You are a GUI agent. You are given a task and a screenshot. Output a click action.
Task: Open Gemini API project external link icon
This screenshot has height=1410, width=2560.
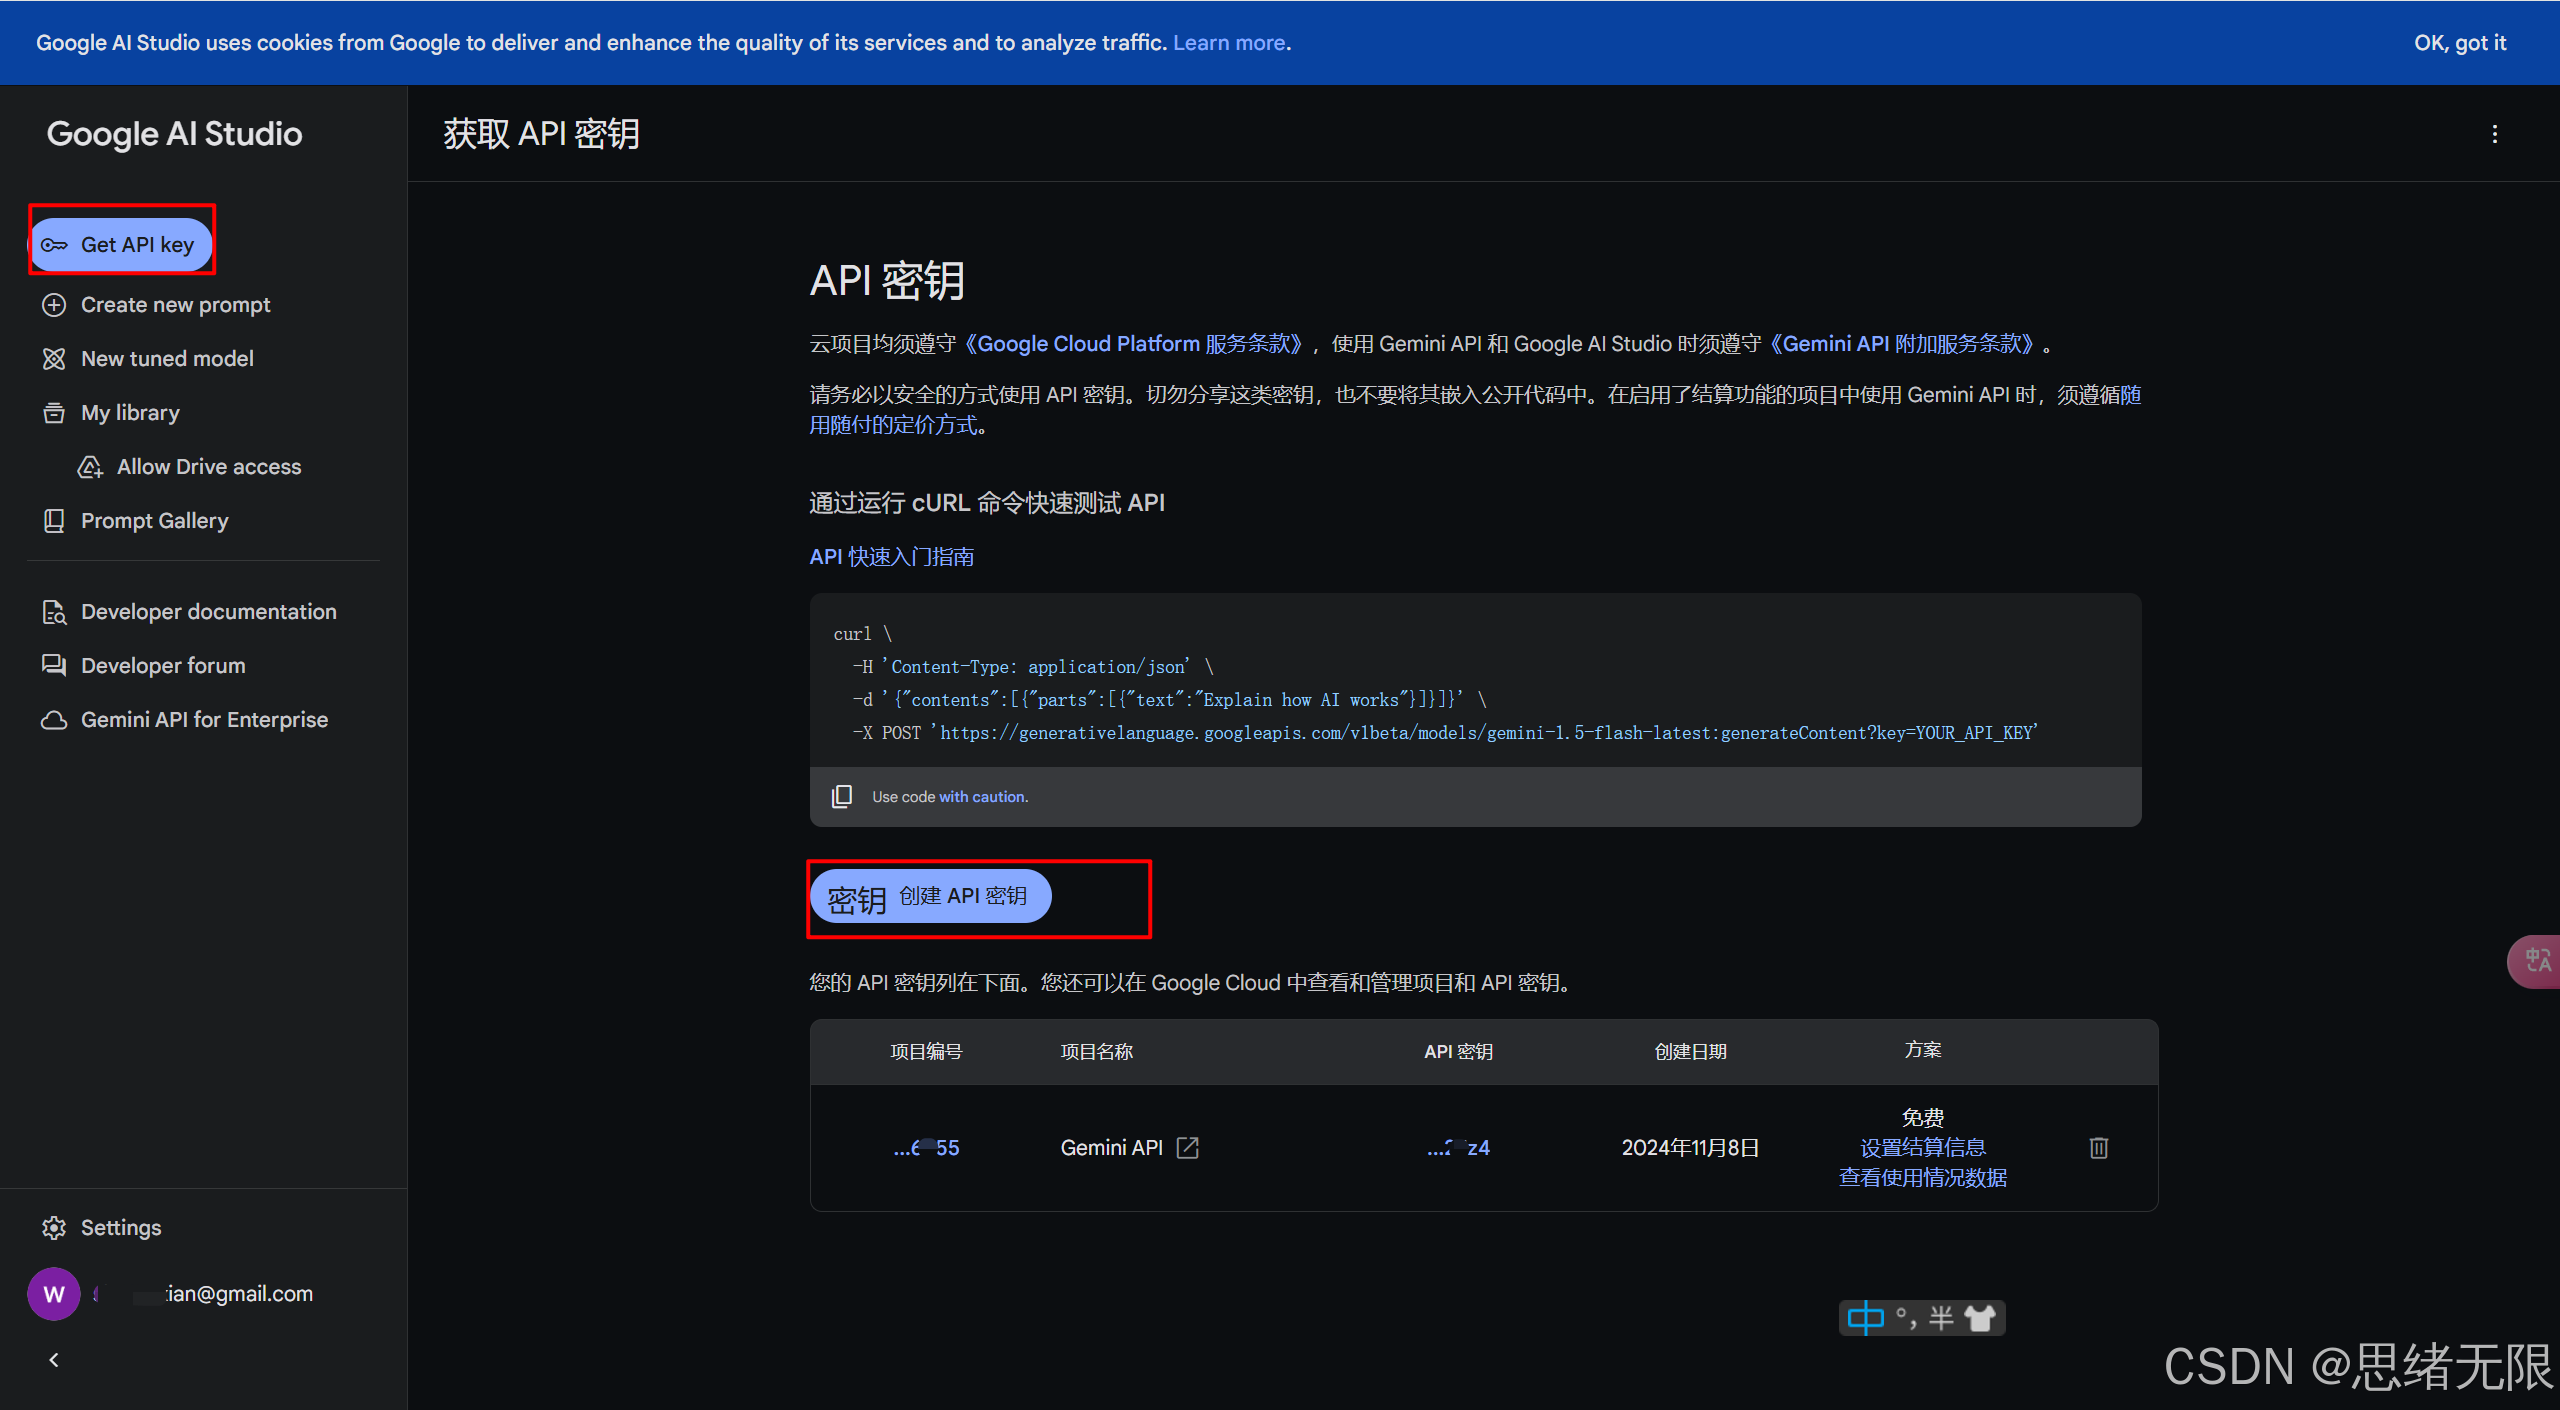pyautogui.click(x=1188, y=1147)
